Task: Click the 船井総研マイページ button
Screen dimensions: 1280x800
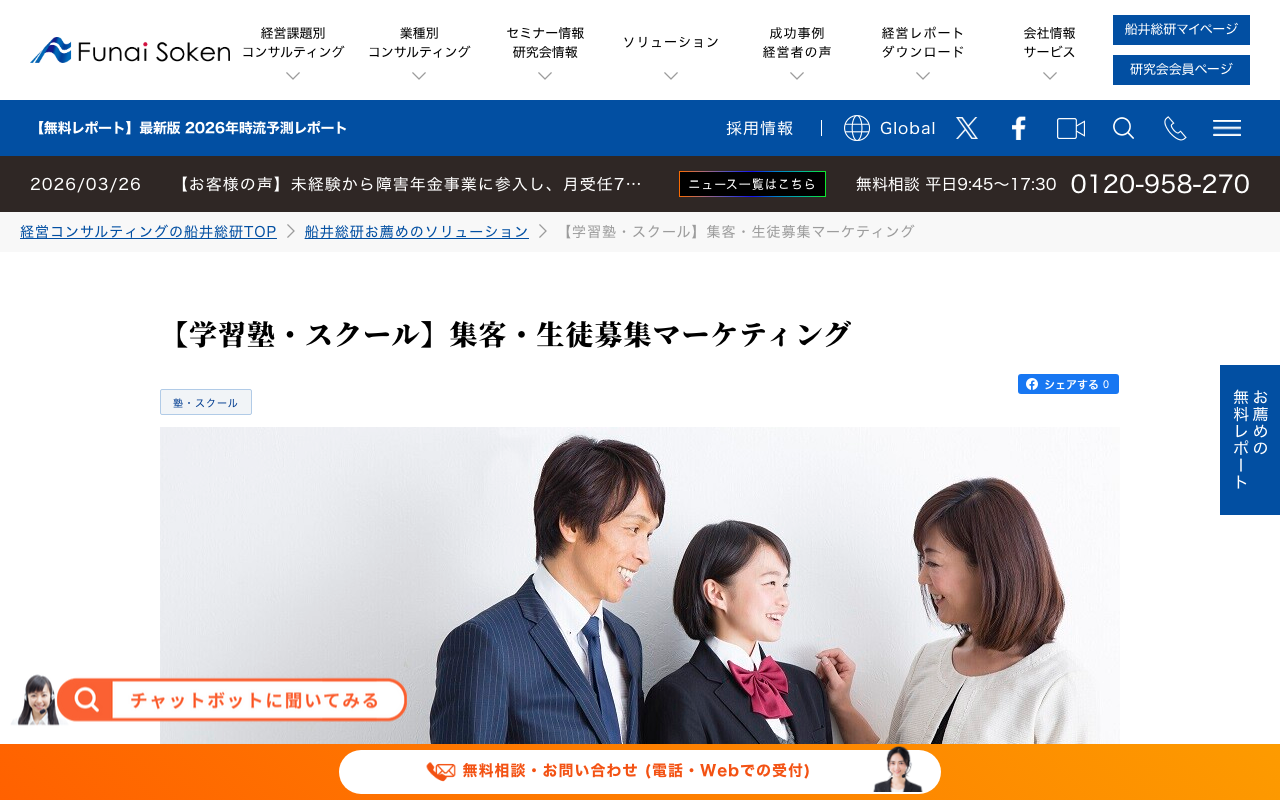Action: [x=1181, y=30]
